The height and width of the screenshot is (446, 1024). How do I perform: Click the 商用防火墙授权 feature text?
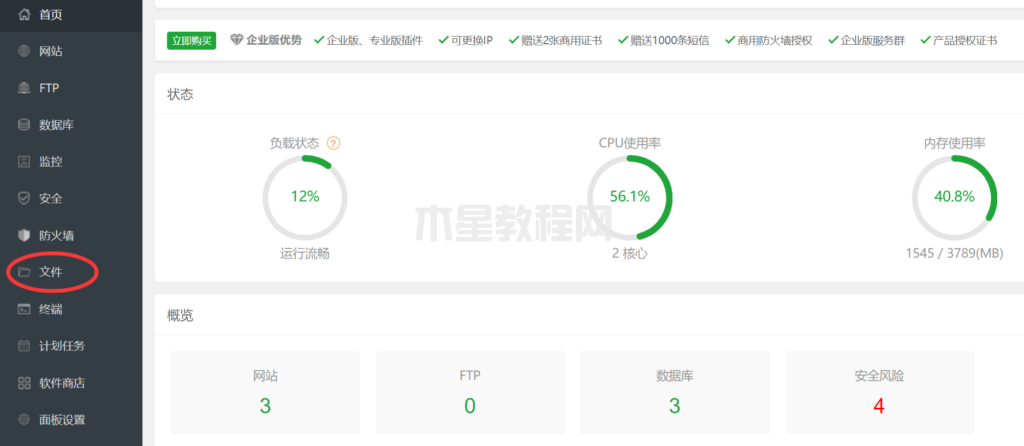[x=775, y=40]
